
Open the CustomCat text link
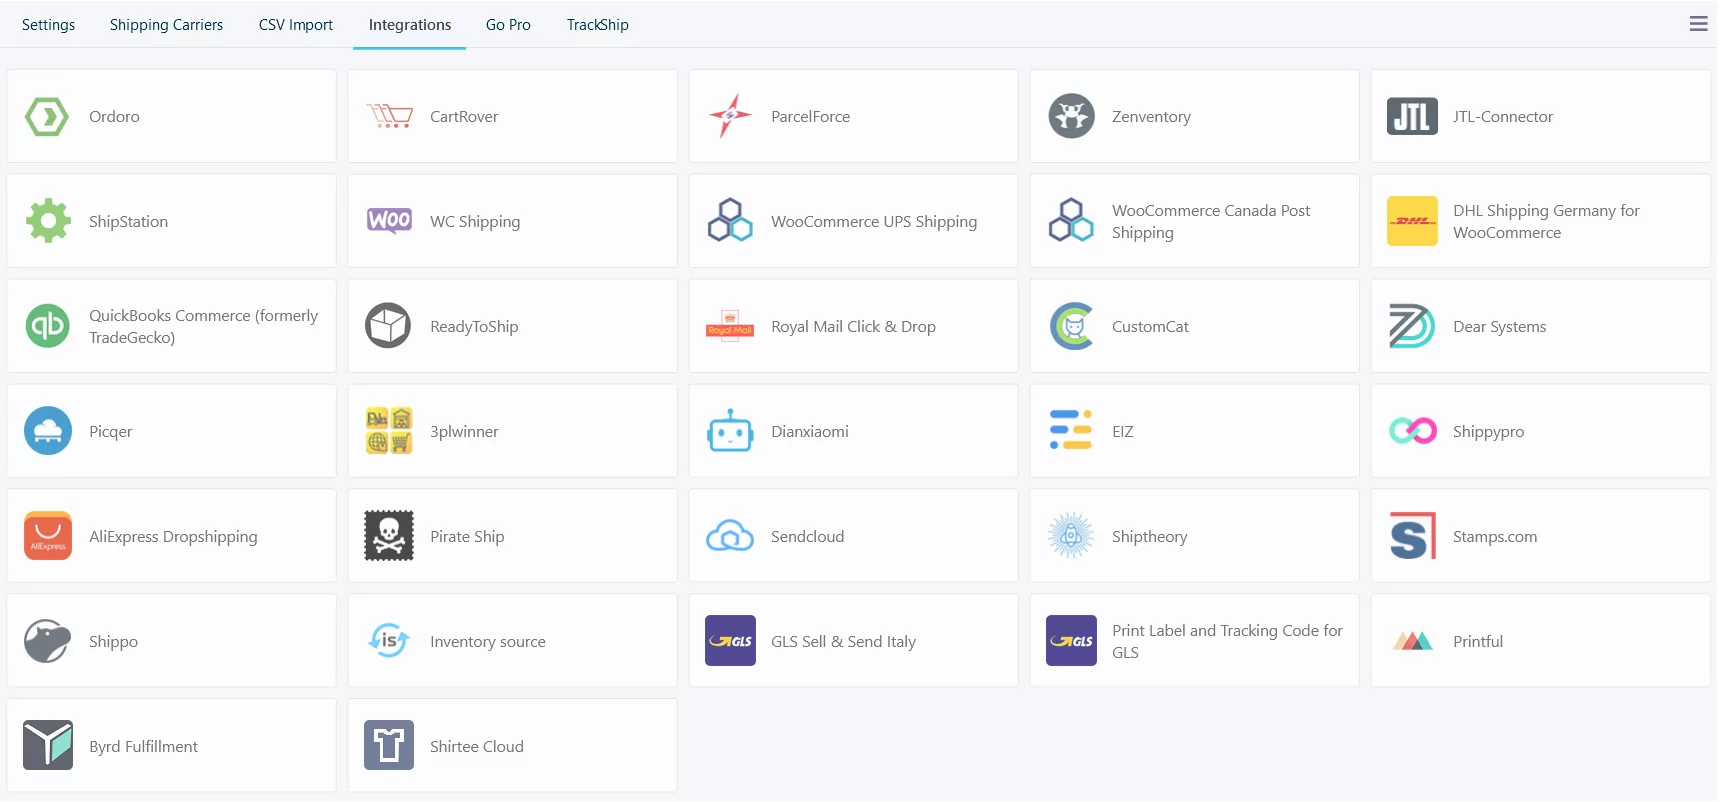tap(1150, 327)
